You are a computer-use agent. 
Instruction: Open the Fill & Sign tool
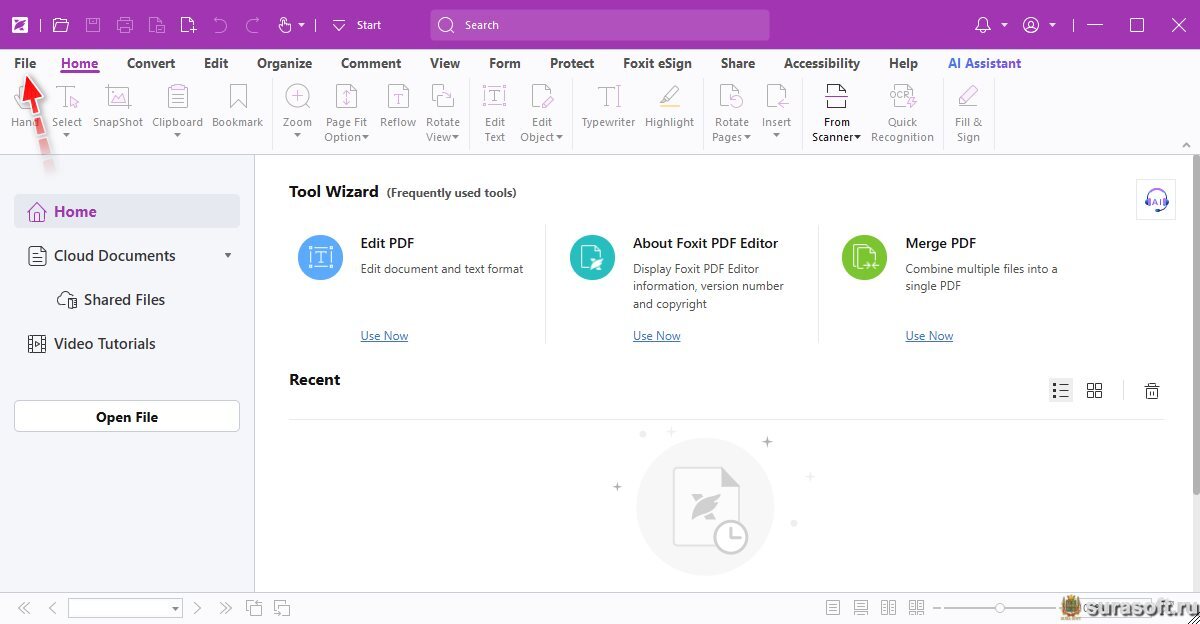[x=968, y=98]
